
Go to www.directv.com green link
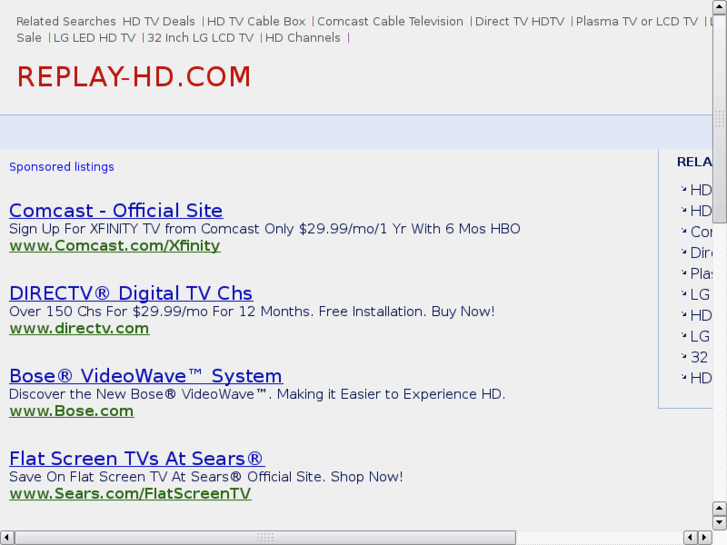79,328
